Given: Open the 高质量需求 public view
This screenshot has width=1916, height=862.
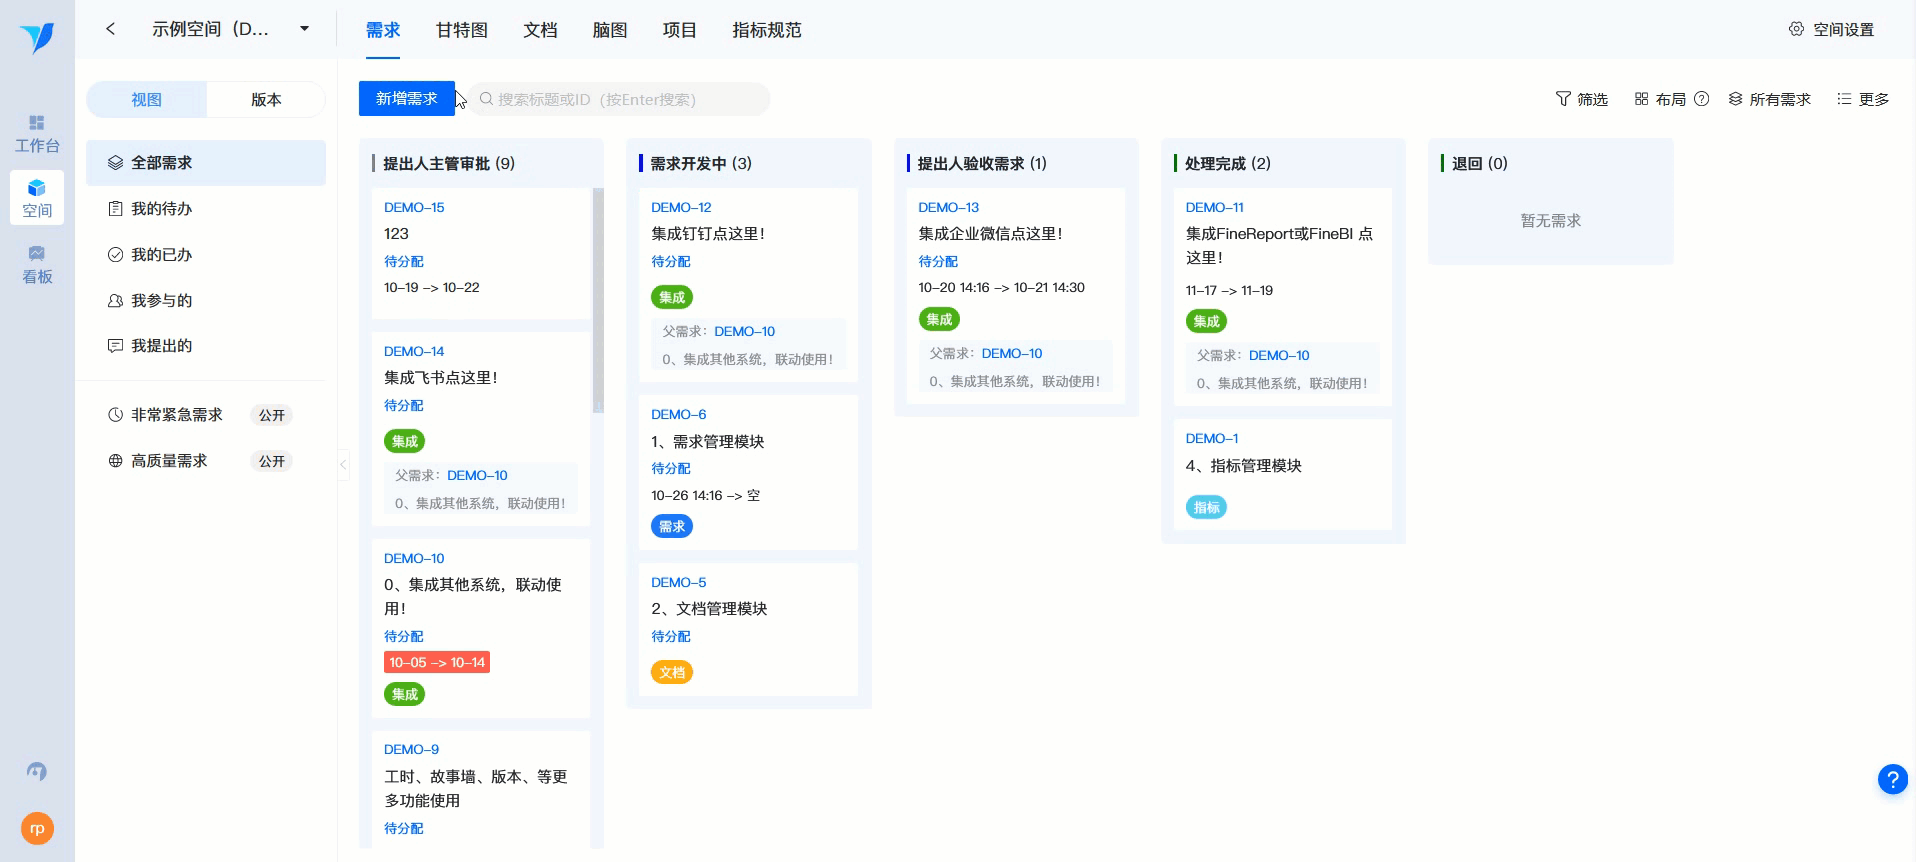Looking at the screenshot, I should (206, 461).
